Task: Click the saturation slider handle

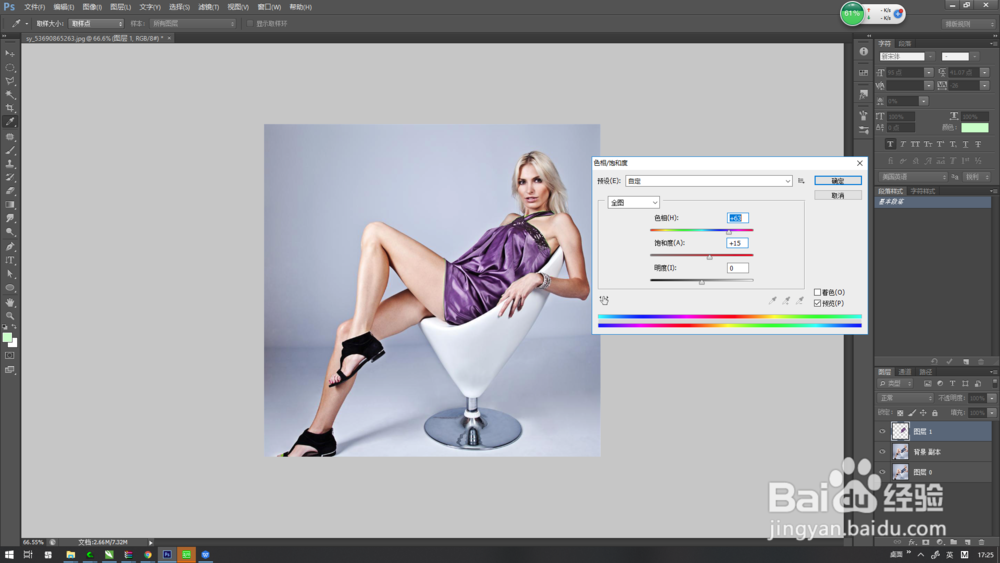Action: tap(709, 257)
